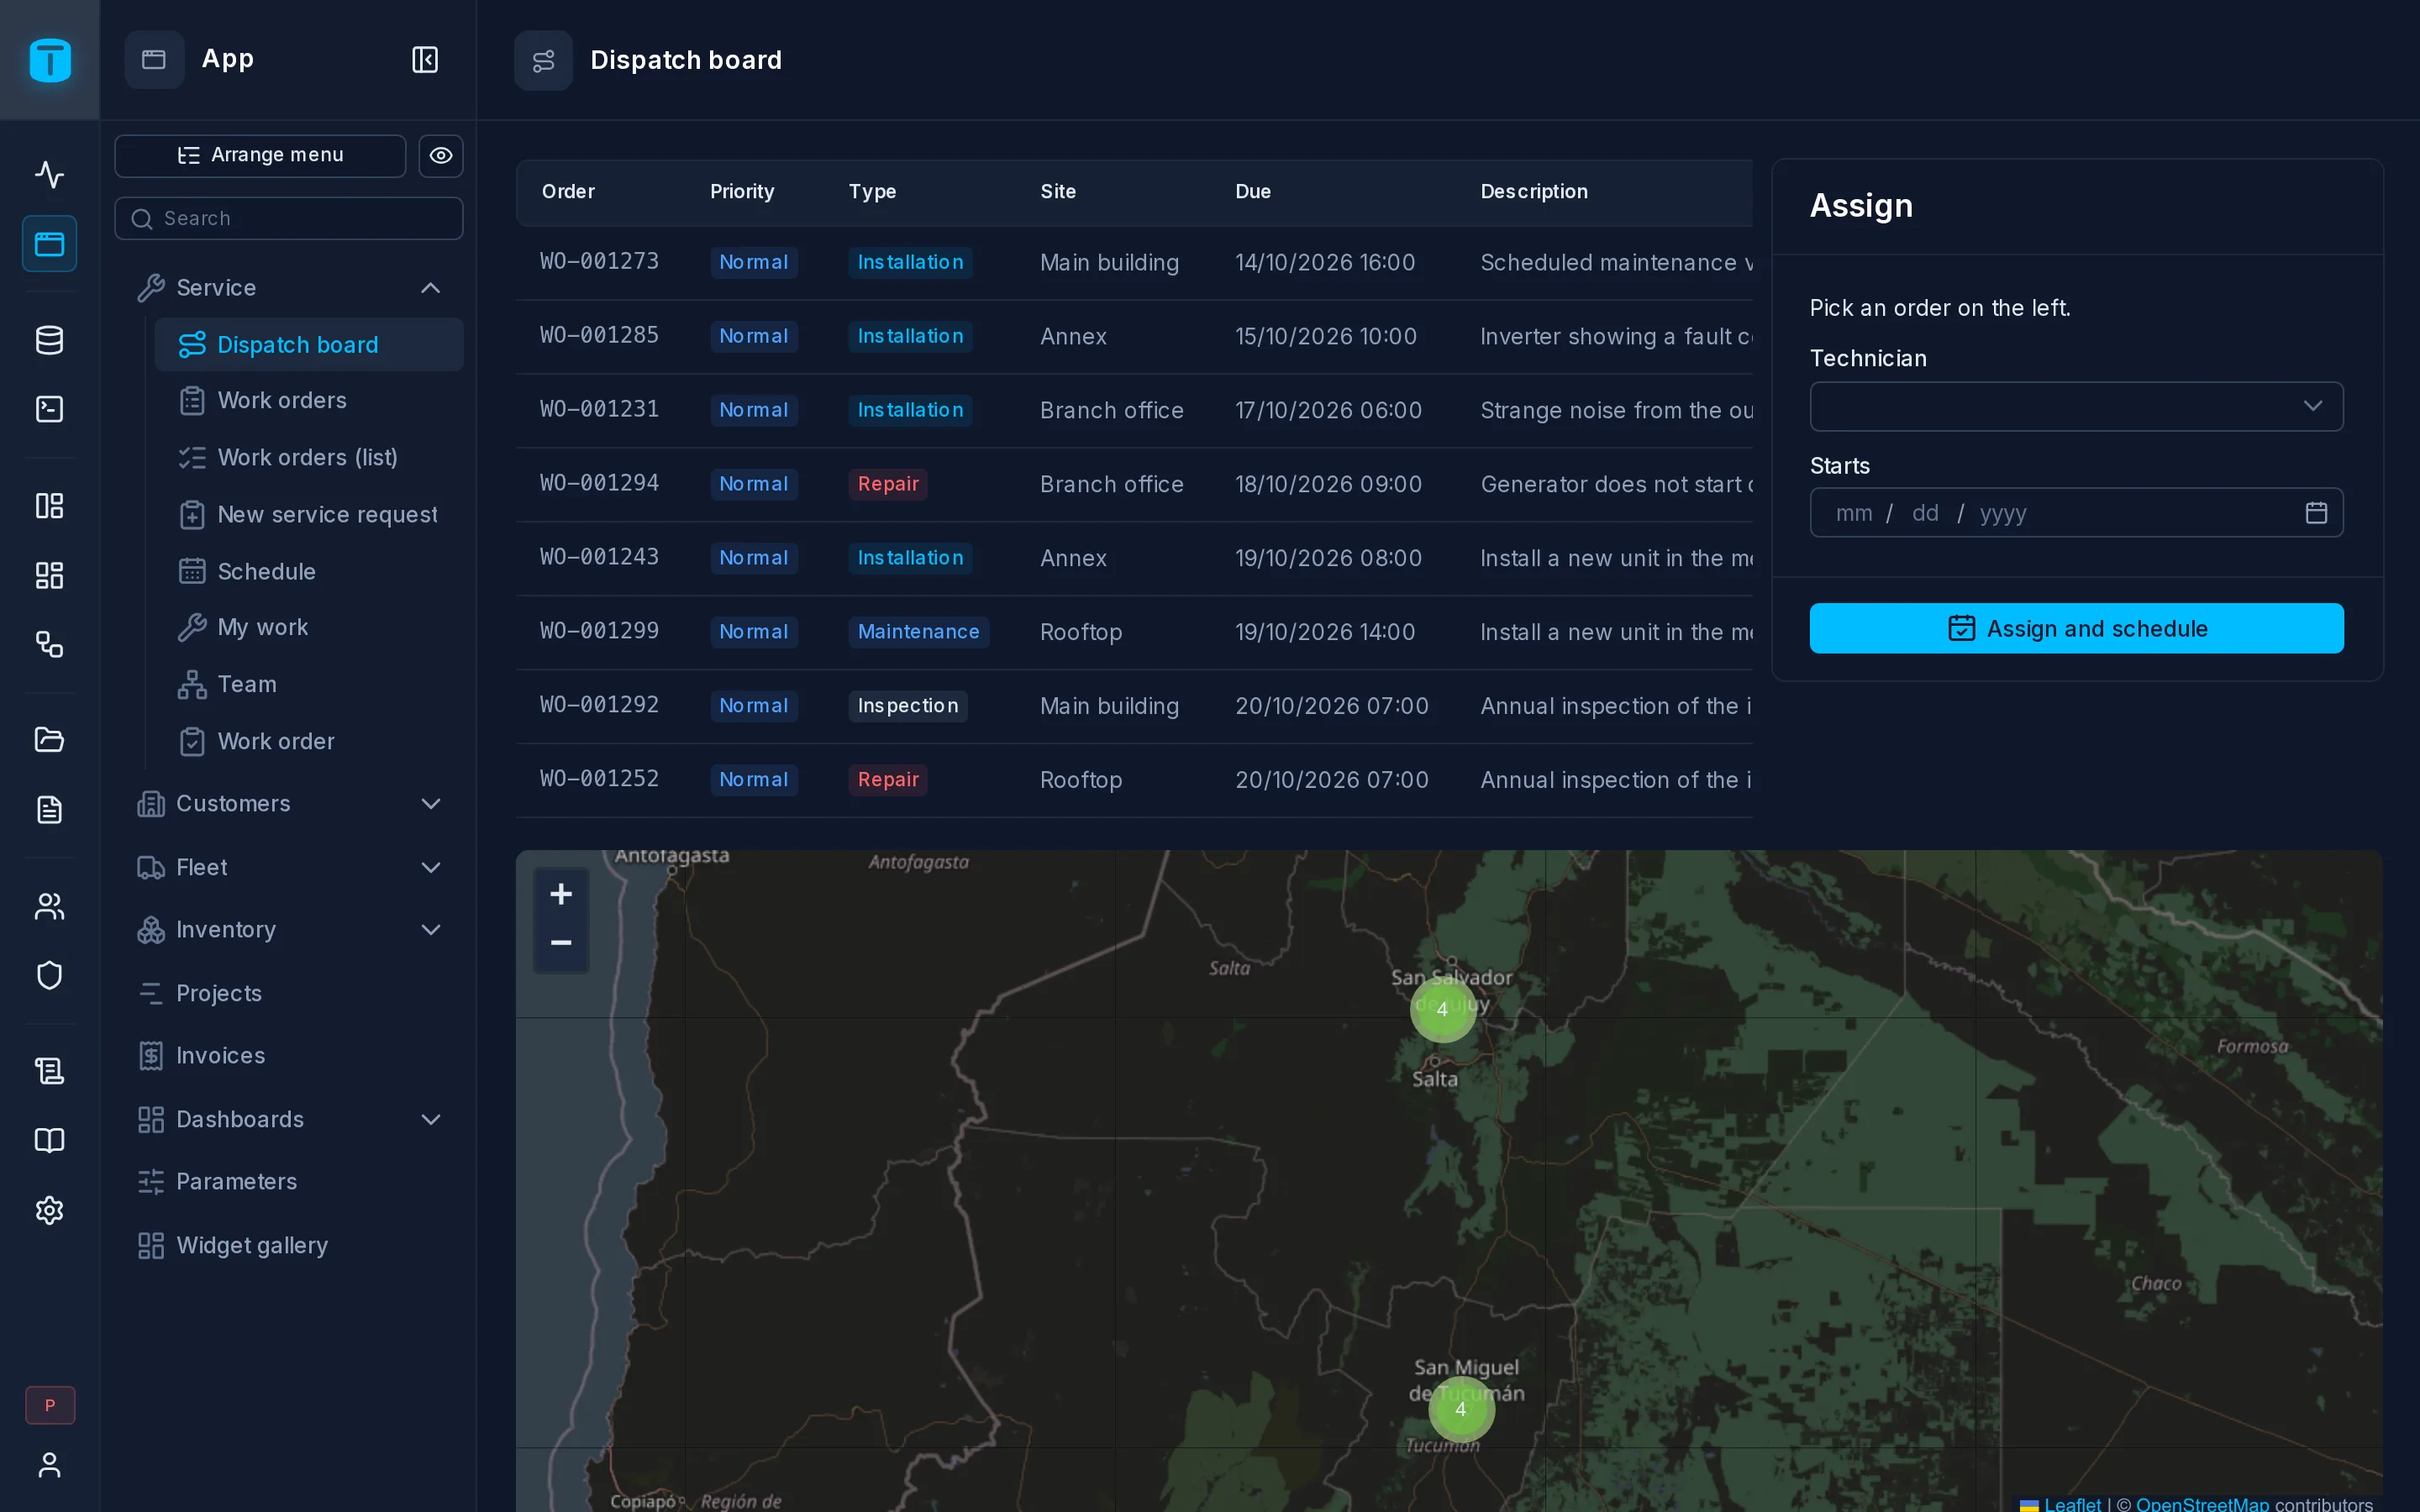Open the calendar picker in Starts field
Image resolution: width=2420 pixels, height=1512 pixels.
(x=2316, y=513)
